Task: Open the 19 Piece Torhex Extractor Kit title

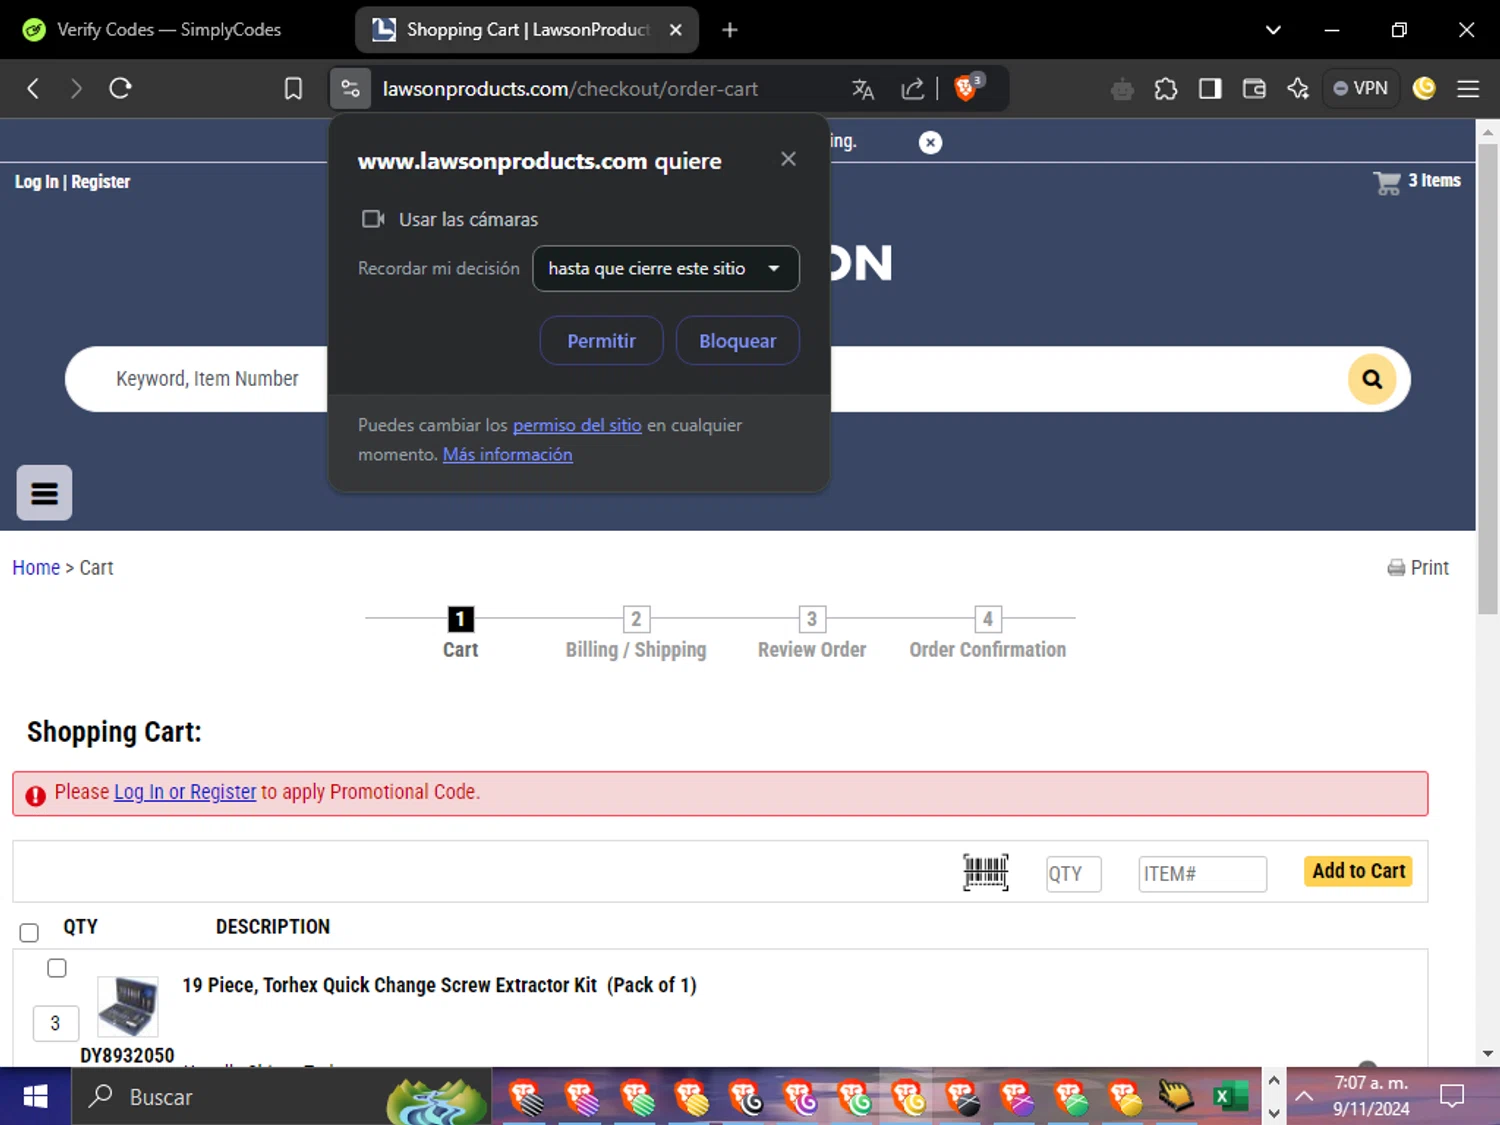Action: click(439, 985)
